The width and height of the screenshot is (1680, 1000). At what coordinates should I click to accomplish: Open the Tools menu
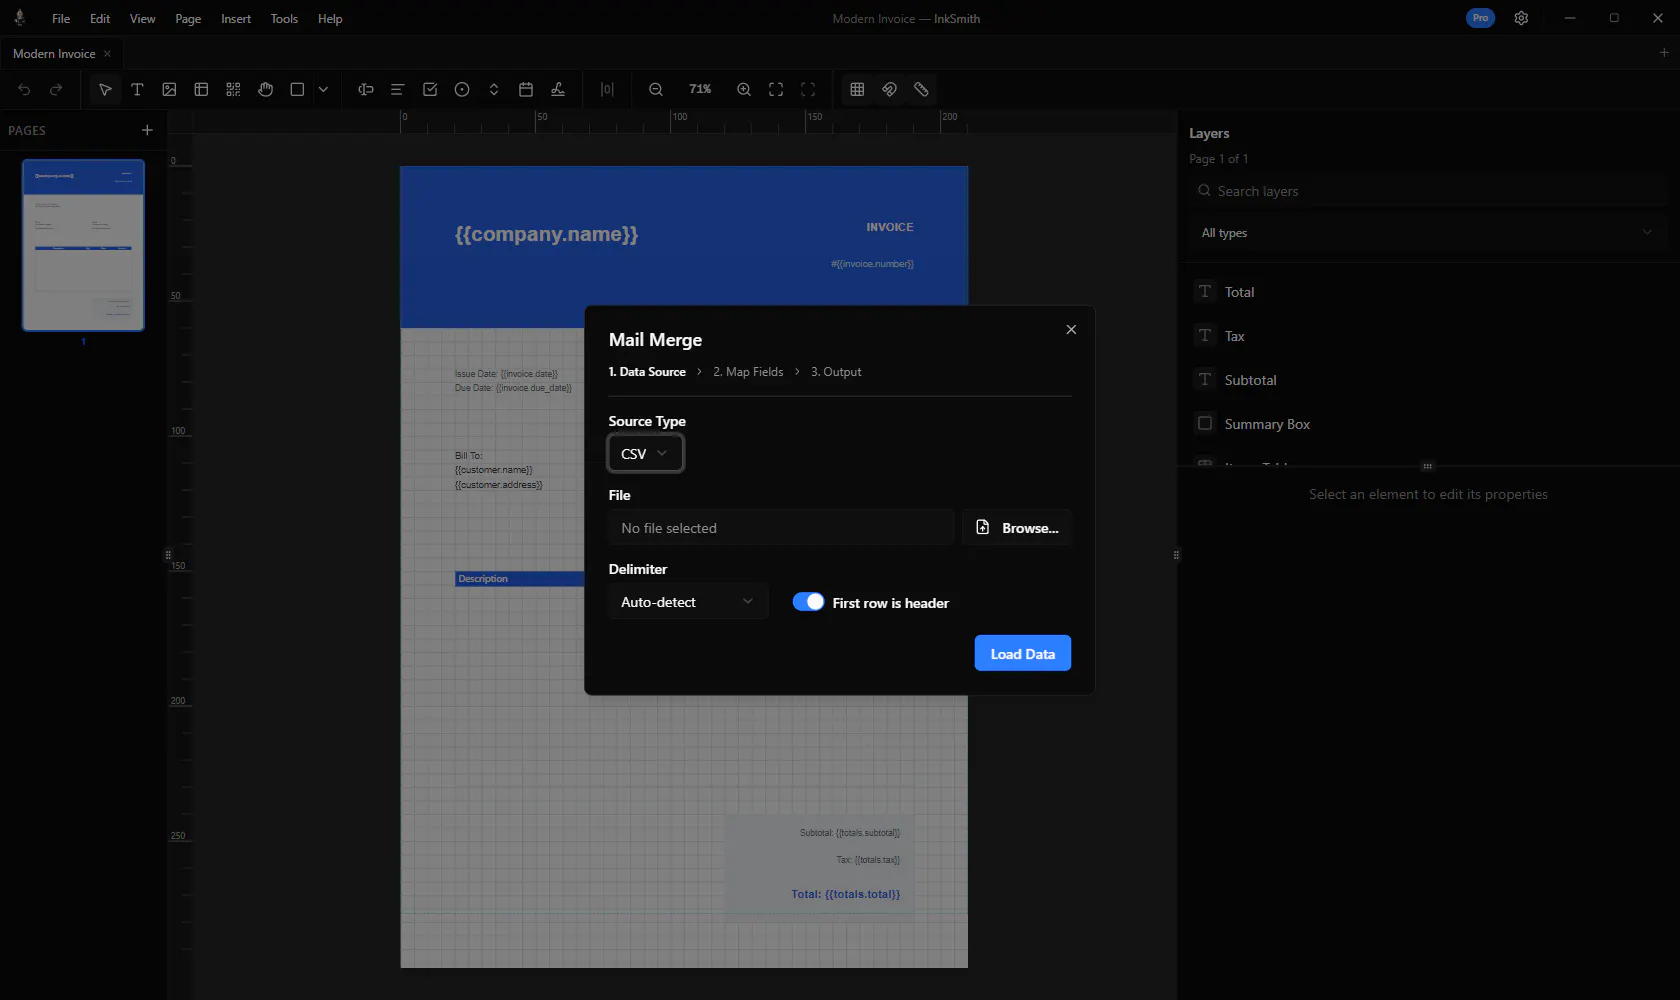coord(284,19)
